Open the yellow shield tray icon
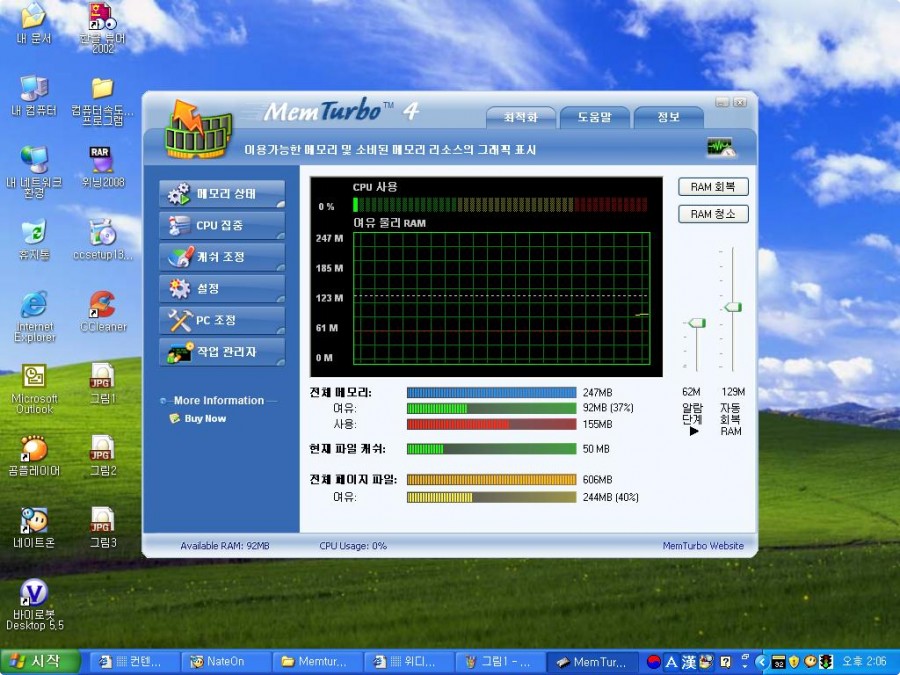 point(794,662)
